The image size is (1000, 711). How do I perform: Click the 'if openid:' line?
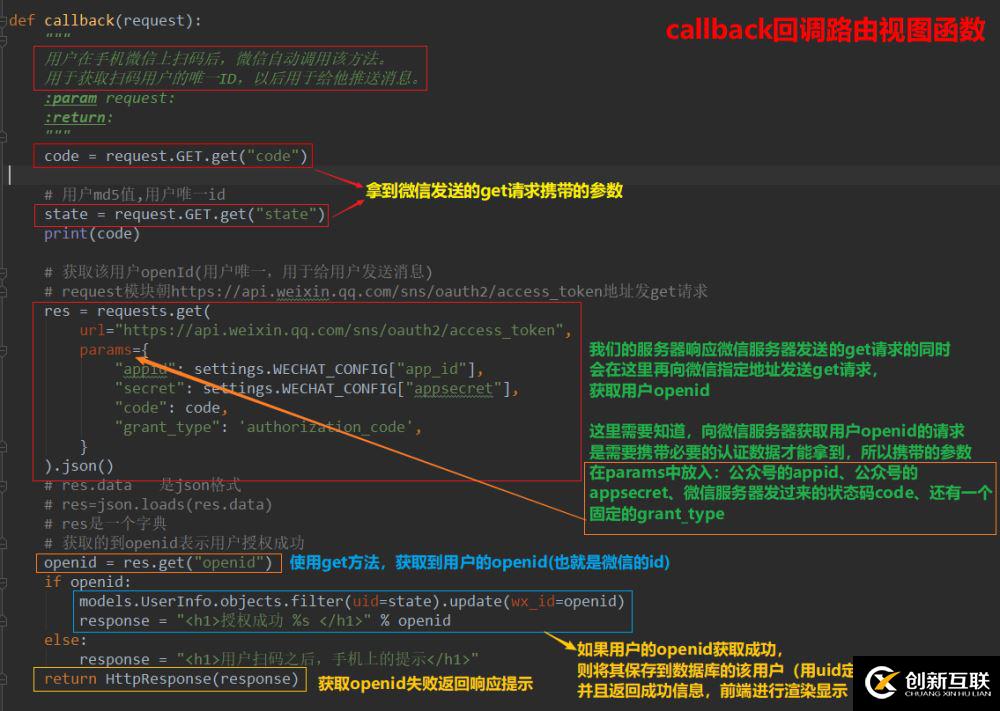click(x=87, y=582)
